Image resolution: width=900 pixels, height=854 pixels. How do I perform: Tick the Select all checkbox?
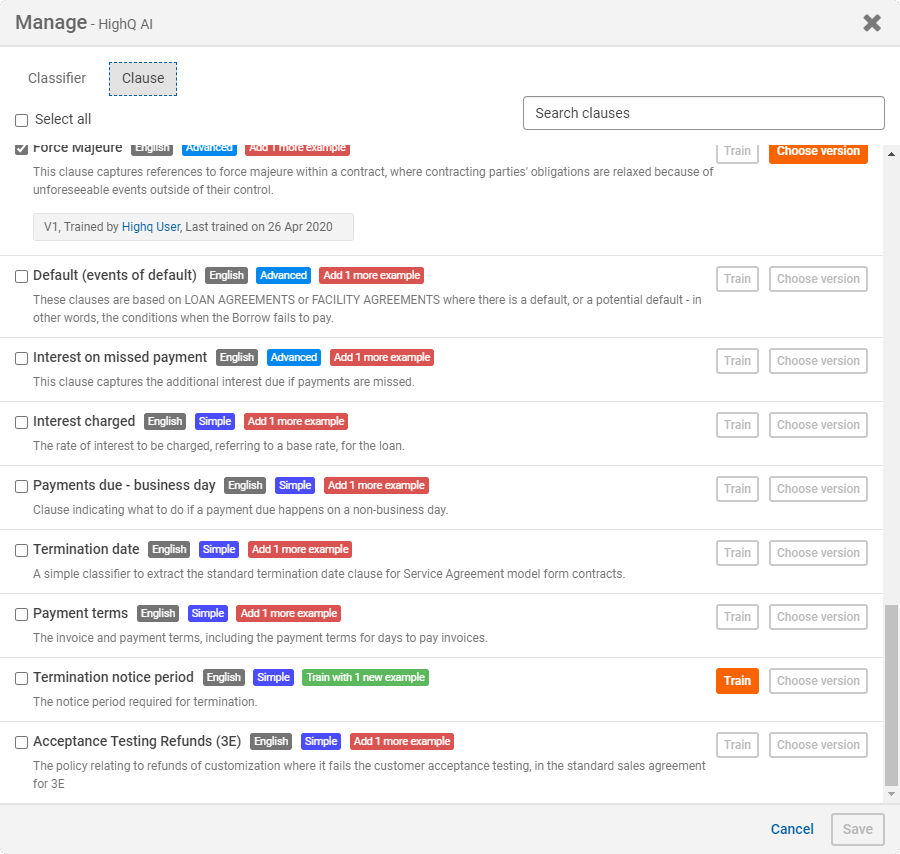(21, 120)
